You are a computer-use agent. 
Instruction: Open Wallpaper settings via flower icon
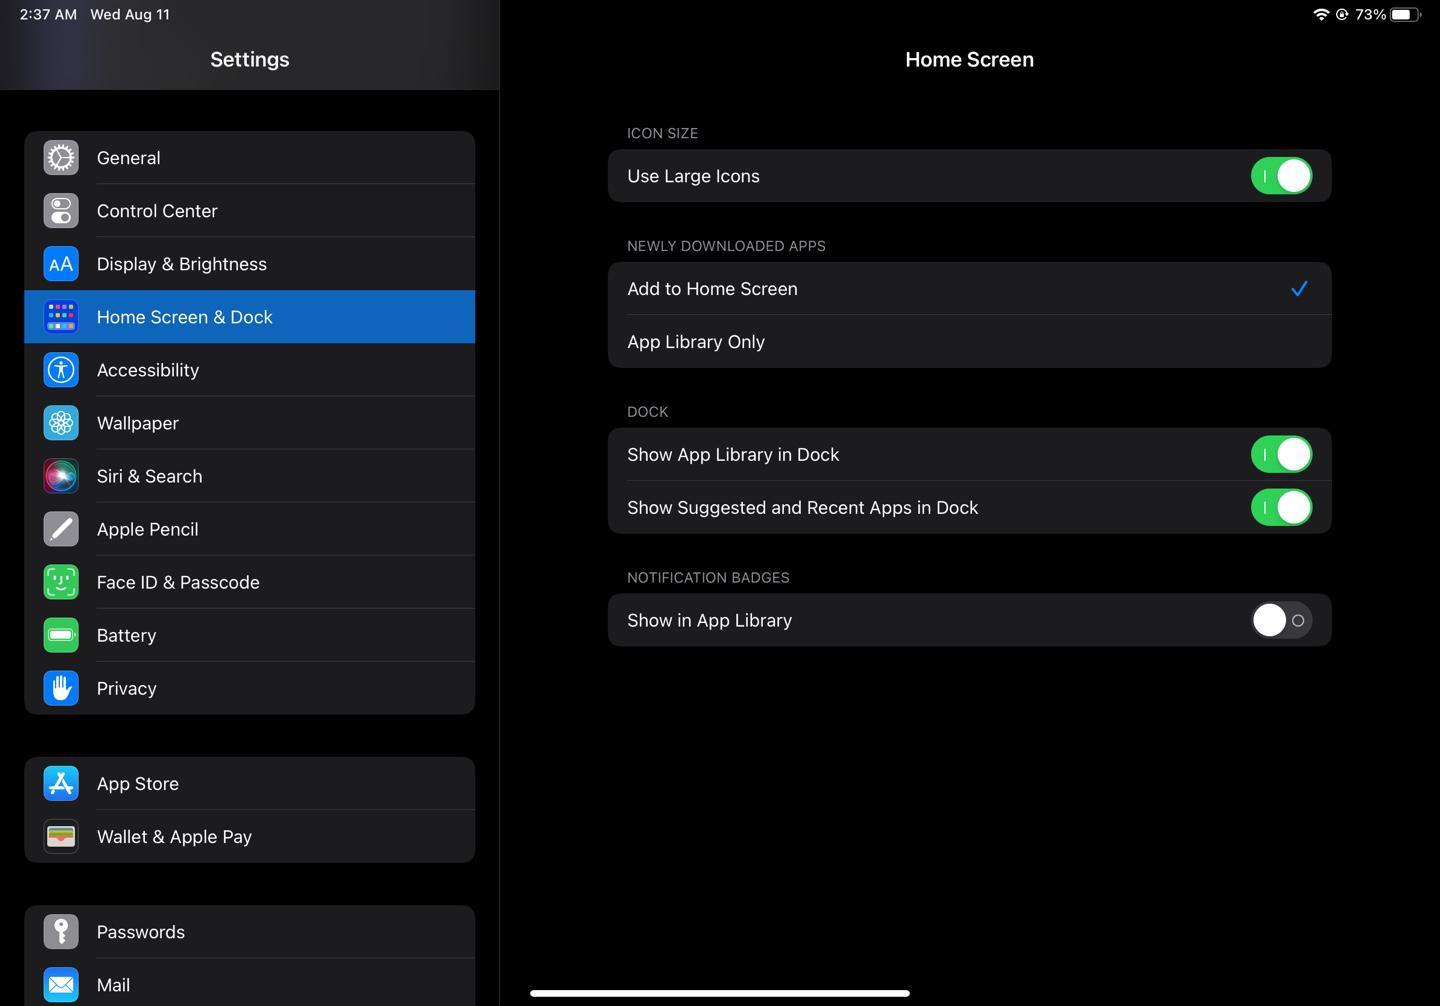click(61, 422)
